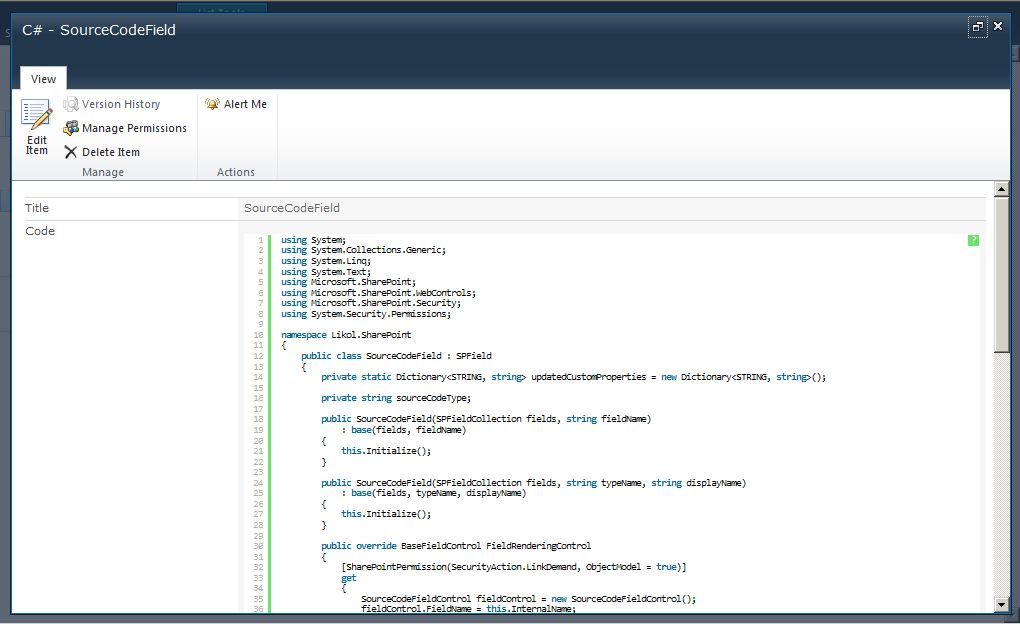Click the 'using System;' code line

coord(314,240)
